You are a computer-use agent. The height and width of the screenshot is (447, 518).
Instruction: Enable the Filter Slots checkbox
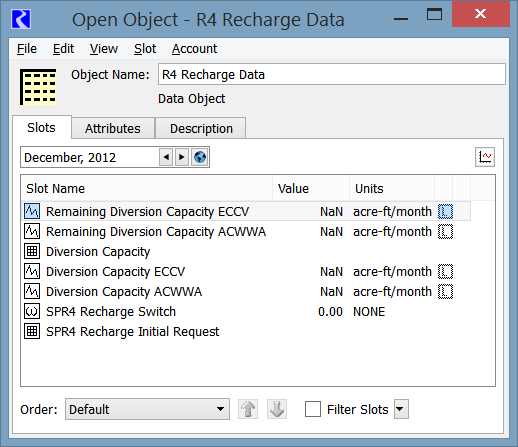tap(313, 409)
